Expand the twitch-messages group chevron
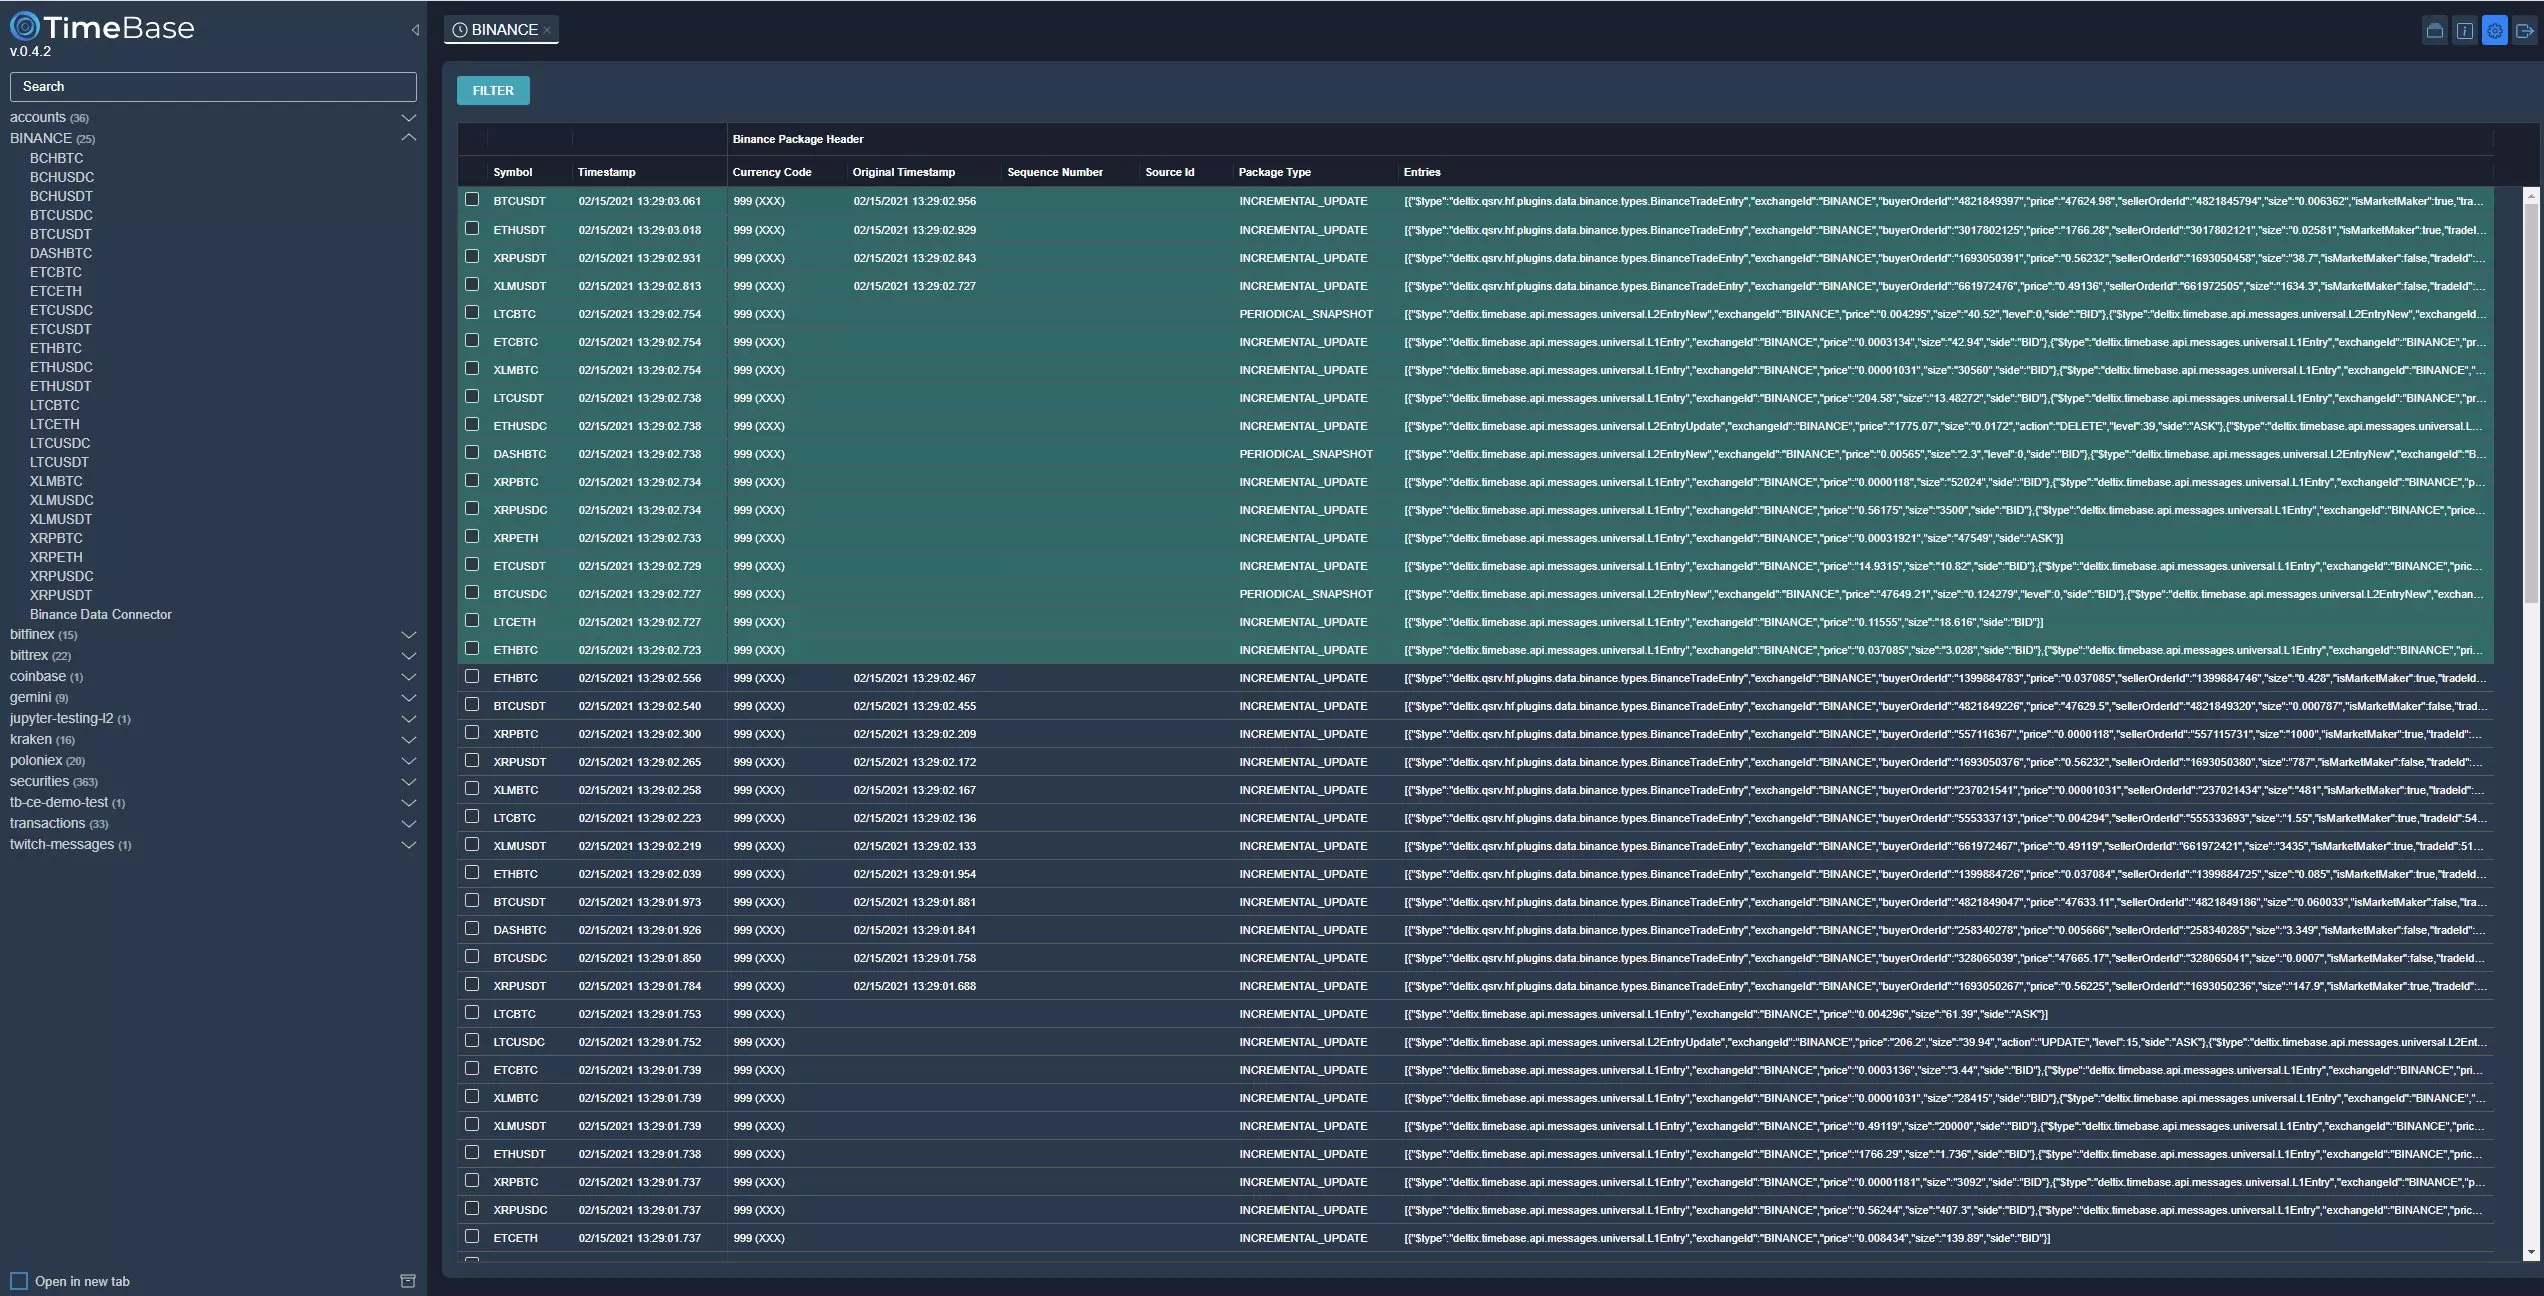 (x=408, y=845)
